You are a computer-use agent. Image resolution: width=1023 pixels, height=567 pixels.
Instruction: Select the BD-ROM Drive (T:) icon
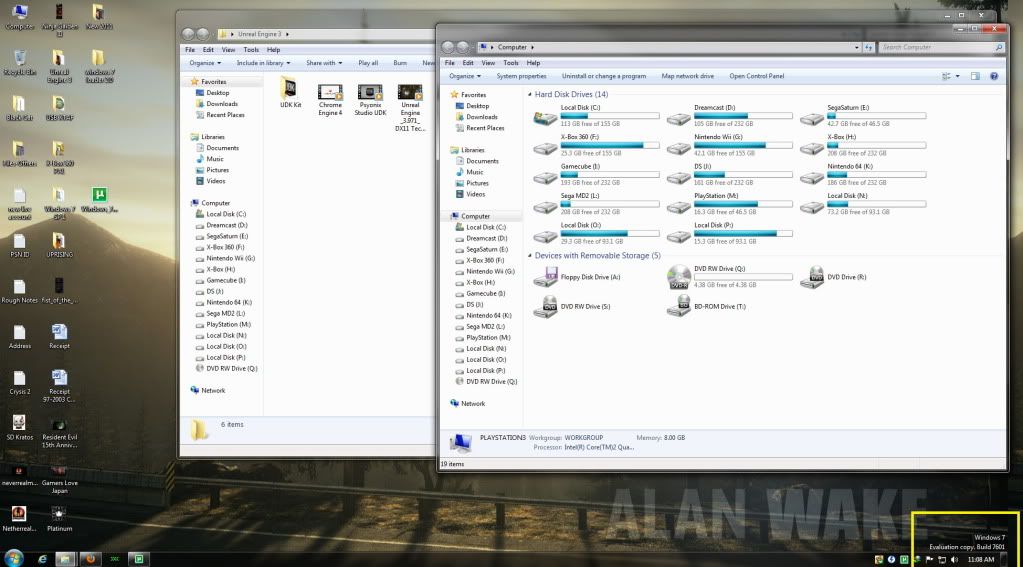click(679, 307)
